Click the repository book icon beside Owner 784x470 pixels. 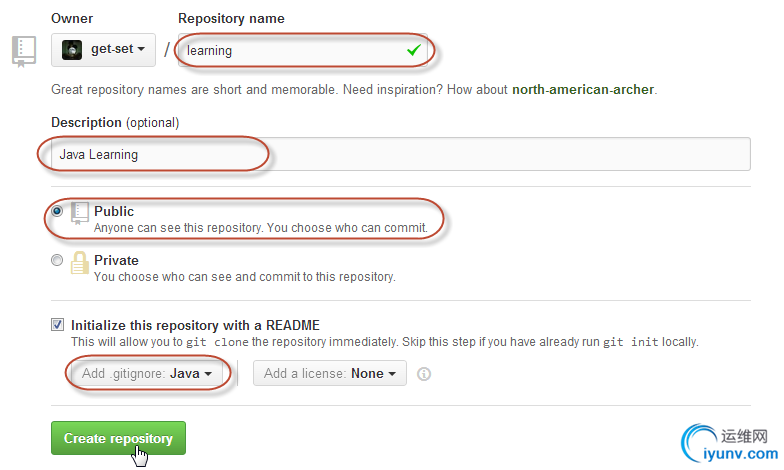[x=22, y=50]
